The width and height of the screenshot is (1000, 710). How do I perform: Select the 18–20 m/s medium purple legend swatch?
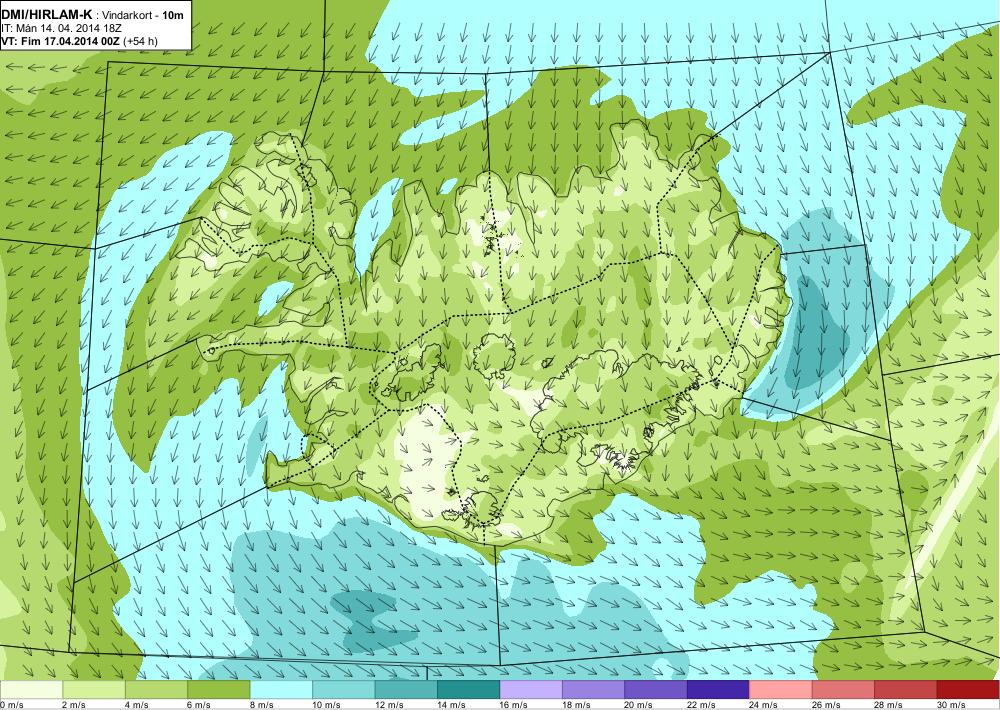coord(594,690)
